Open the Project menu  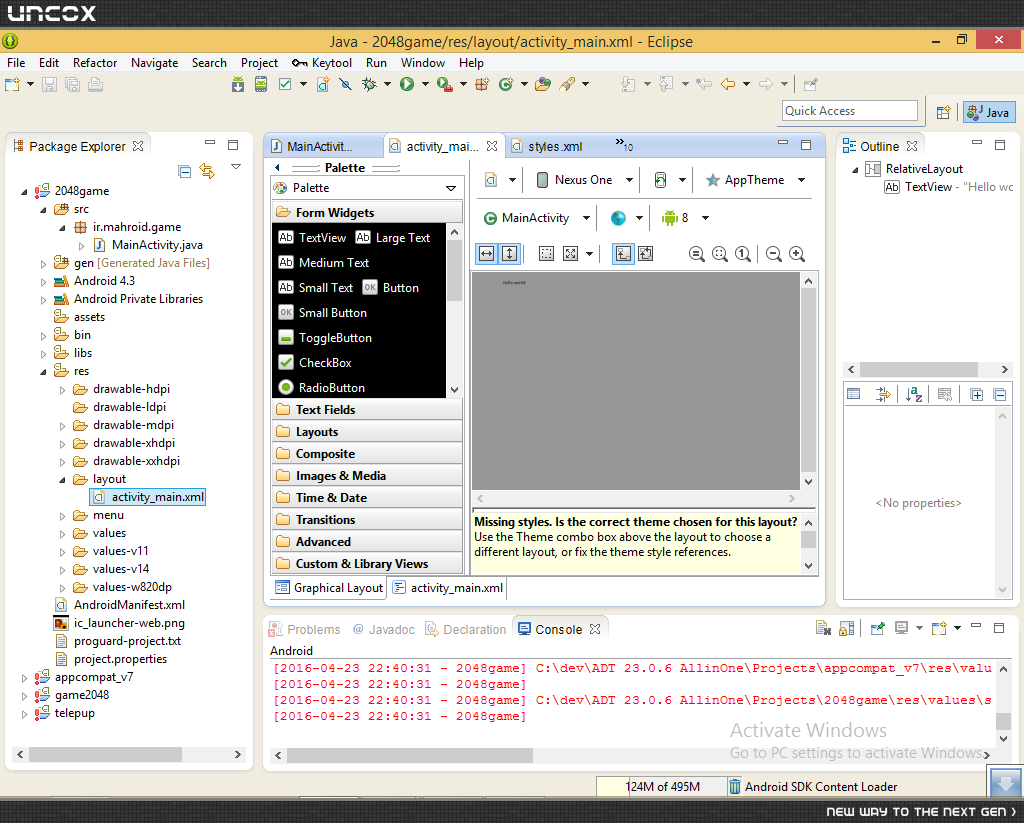pos(259,63)
